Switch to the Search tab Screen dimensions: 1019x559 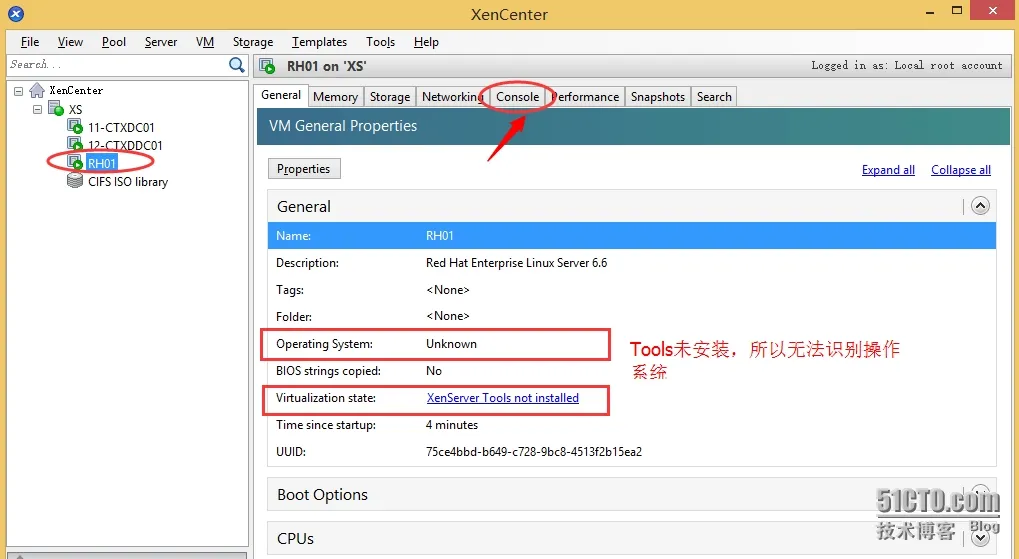(x=714, y=97)
